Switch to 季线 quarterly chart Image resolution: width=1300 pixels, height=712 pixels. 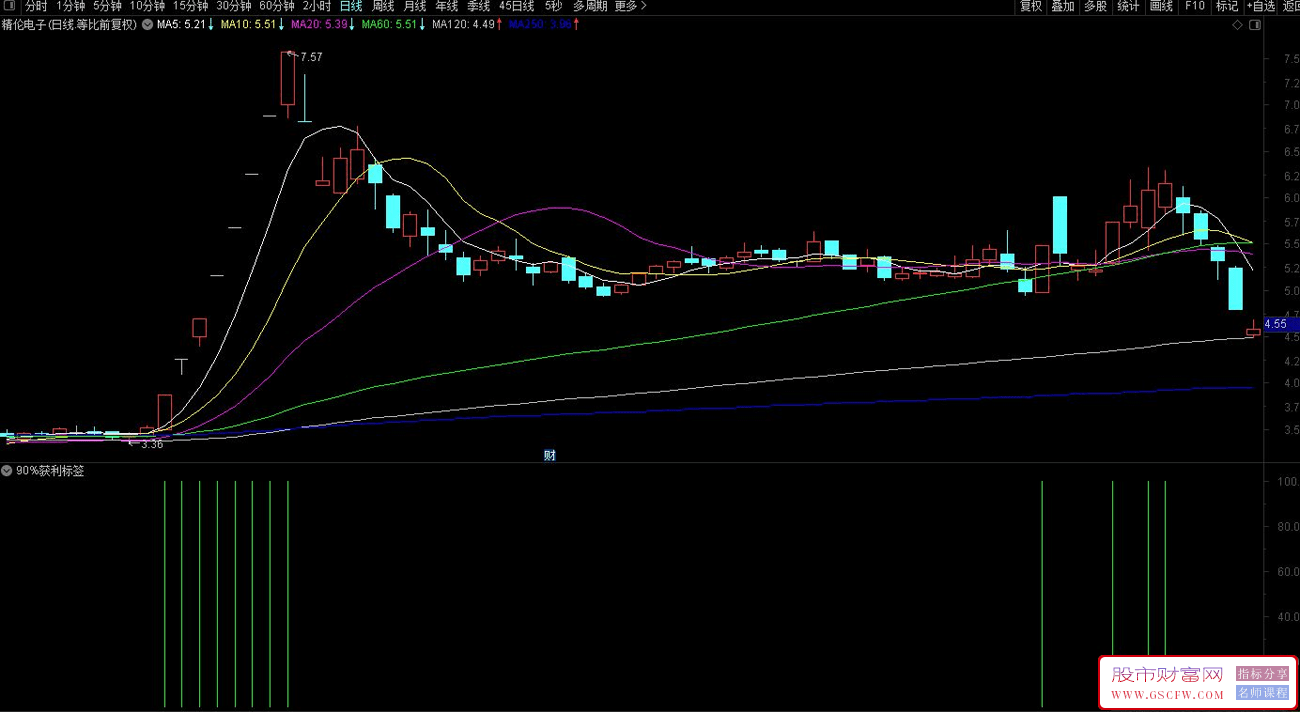tap(478, 6)
